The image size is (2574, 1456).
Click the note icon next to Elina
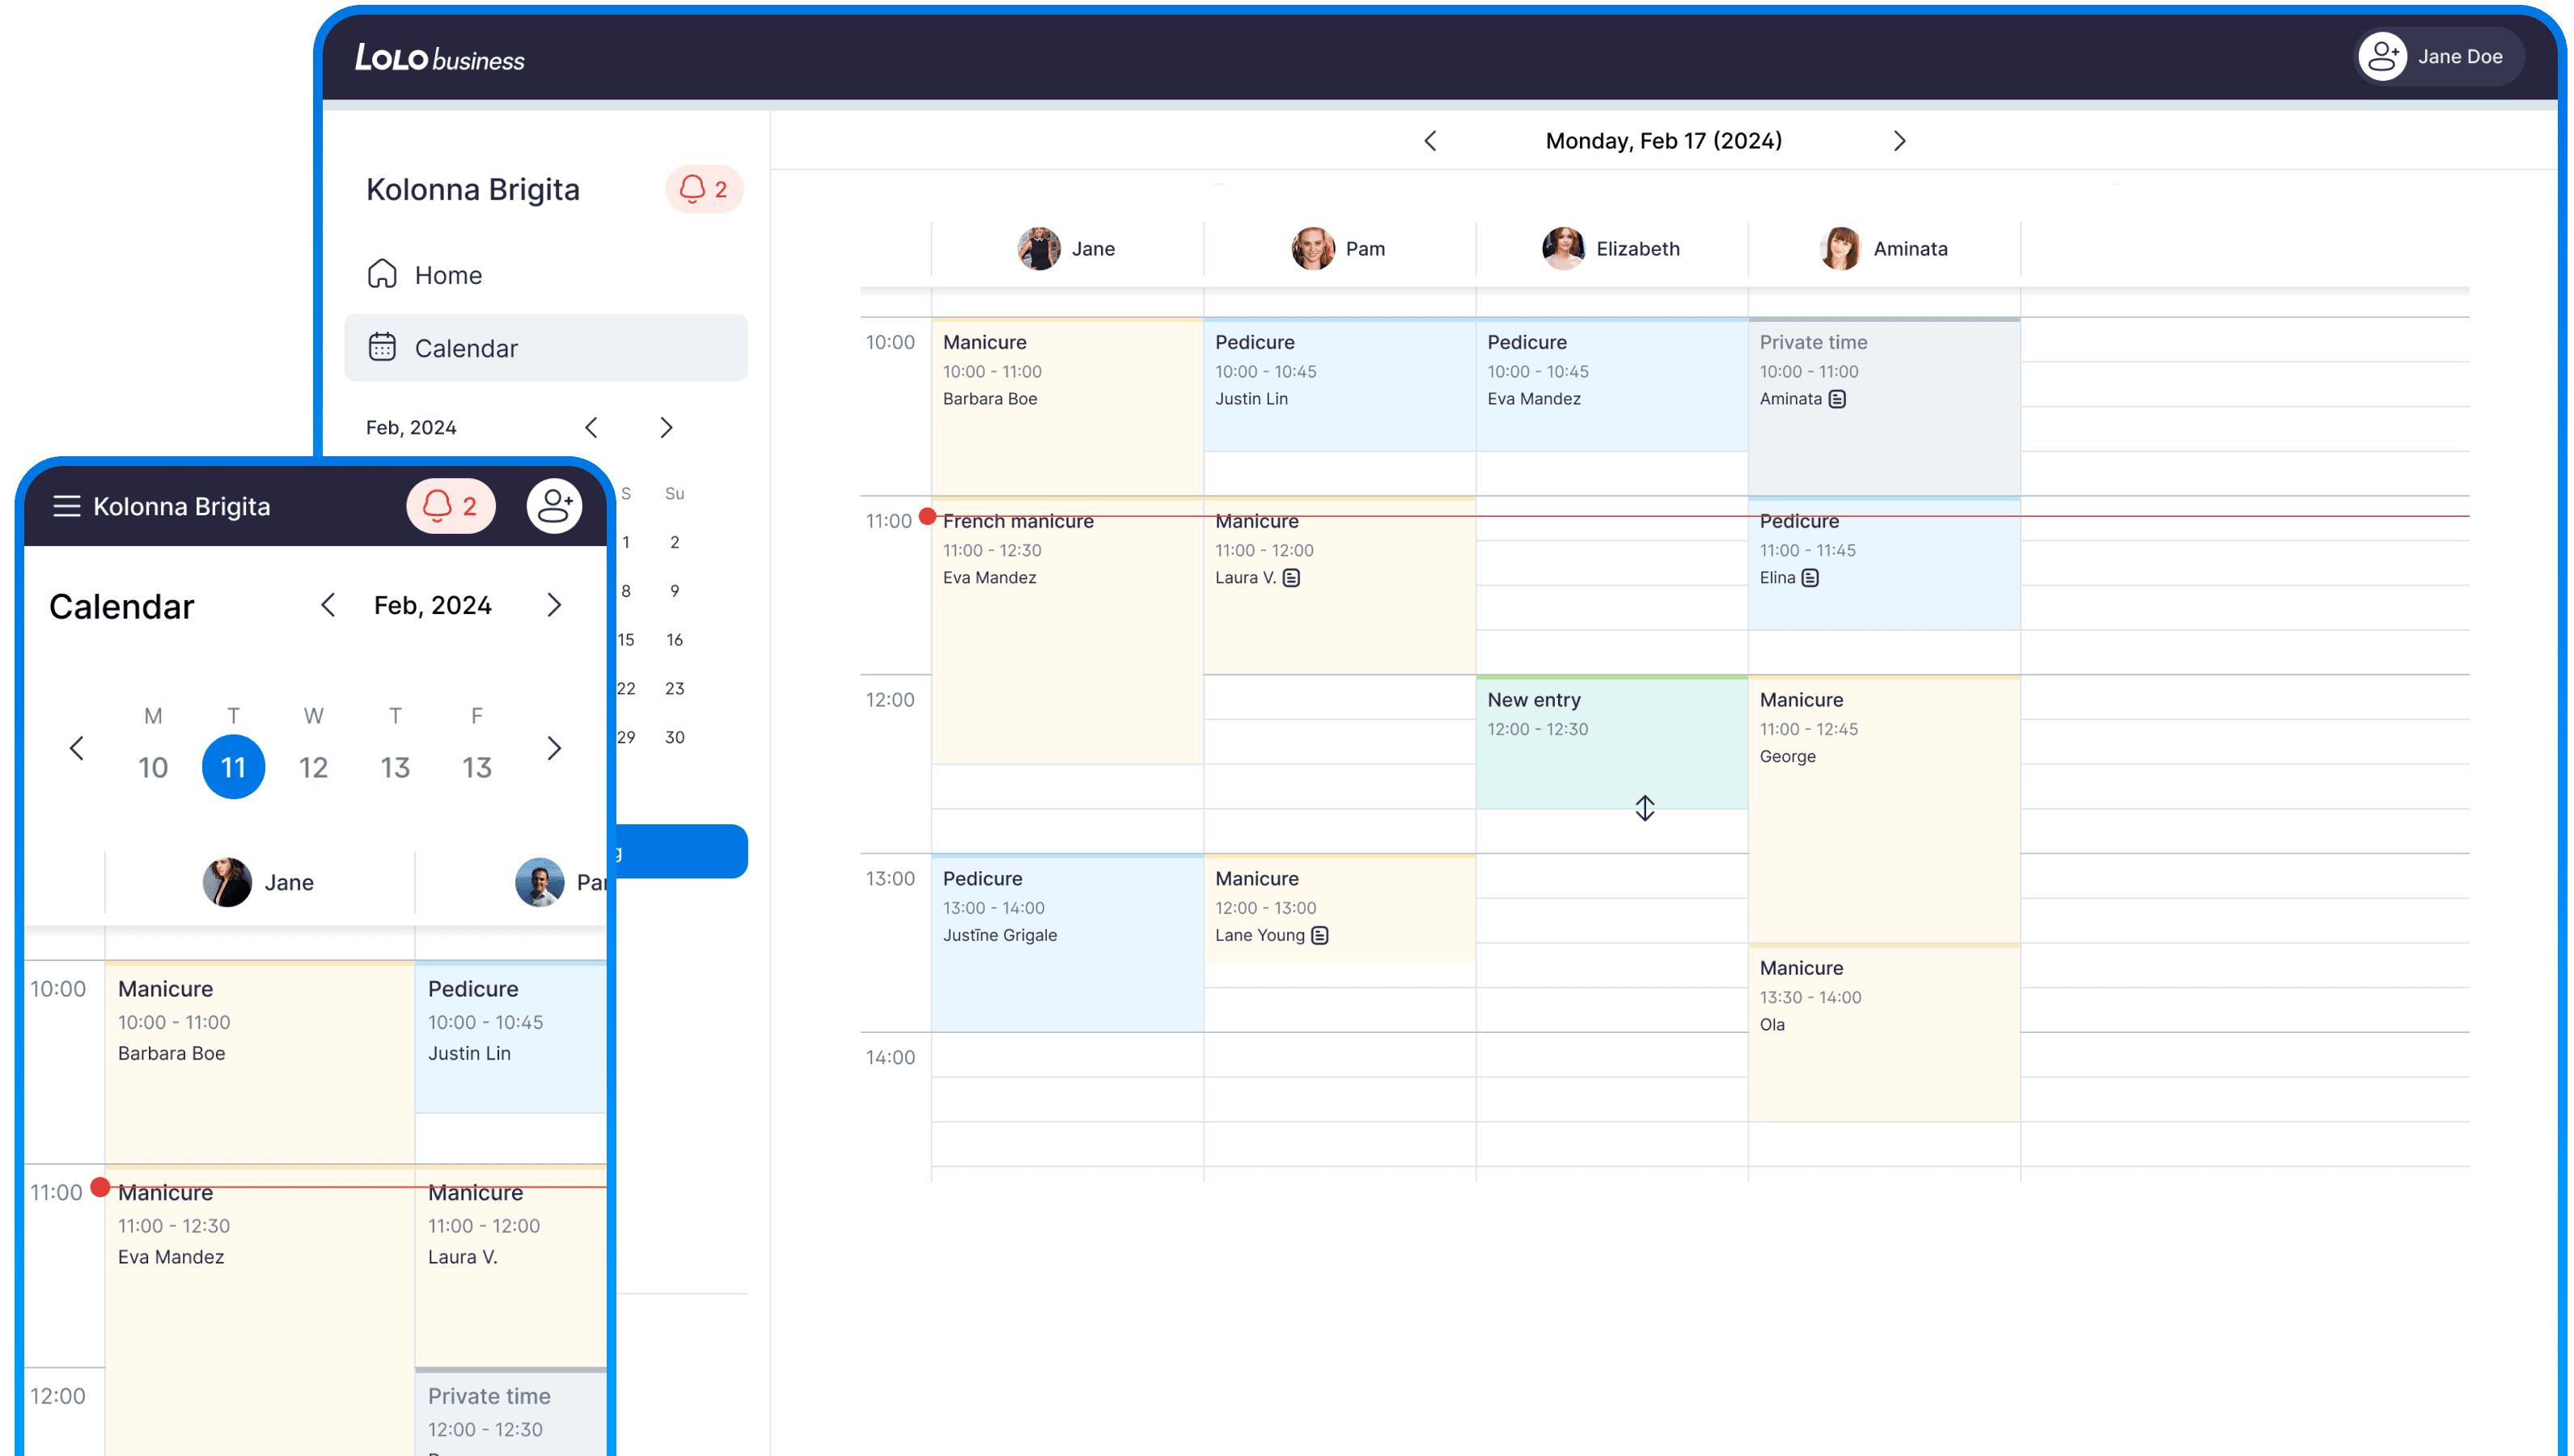point(1810,578)
